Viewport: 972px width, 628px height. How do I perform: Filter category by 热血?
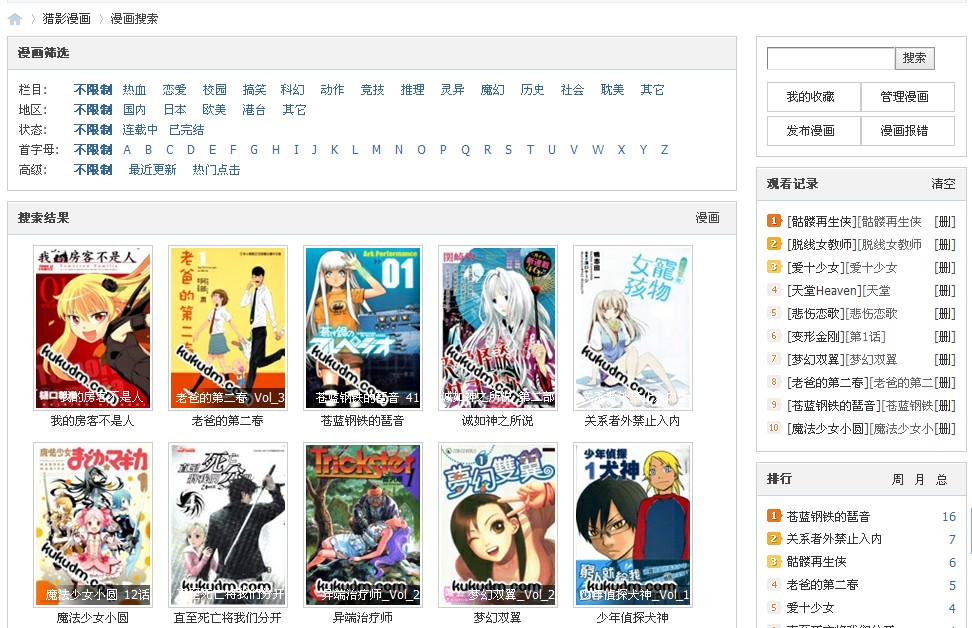point(135,90)
